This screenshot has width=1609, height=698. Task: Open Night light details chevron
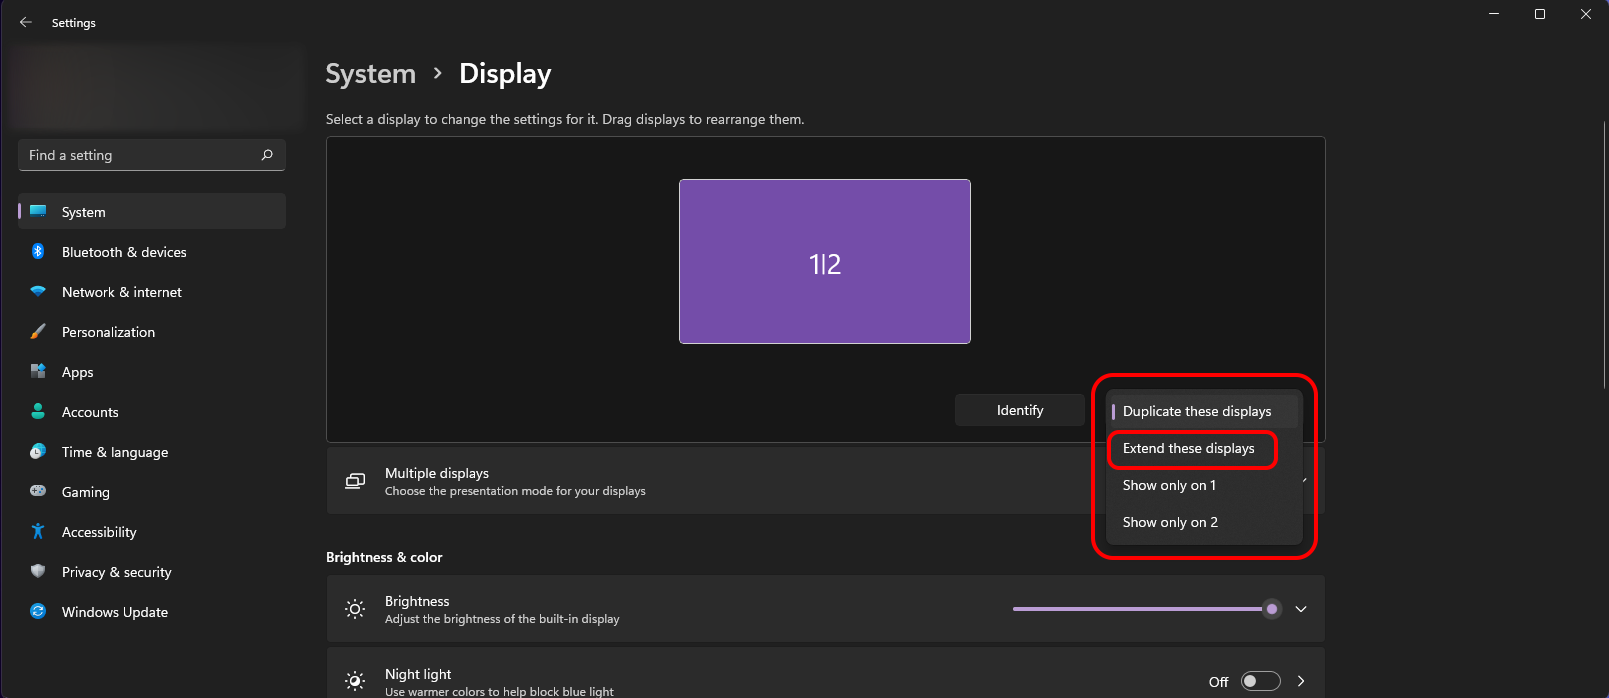[x=1301, y=681]
